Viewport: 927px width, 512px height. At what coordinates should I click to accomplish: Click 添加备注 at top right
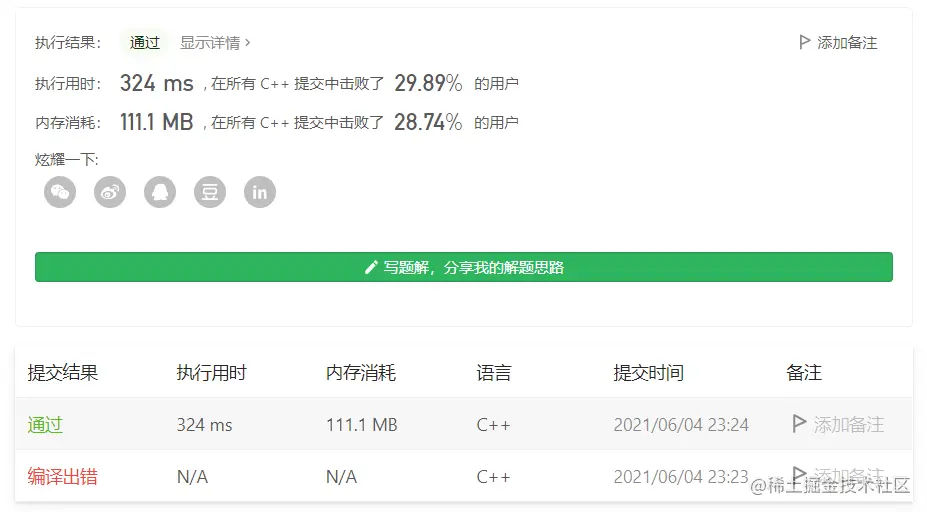pyautogui.click(x=847, y=43)
